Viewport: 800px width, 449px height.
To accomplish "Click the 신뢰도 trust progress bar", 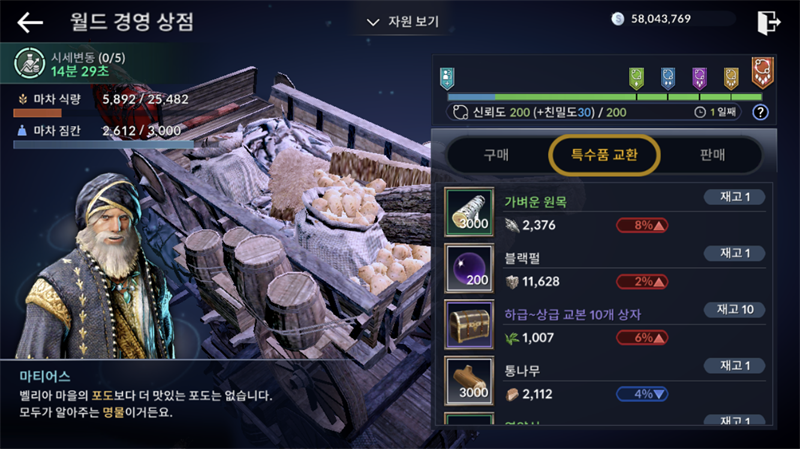I will [x=605, y=96].
